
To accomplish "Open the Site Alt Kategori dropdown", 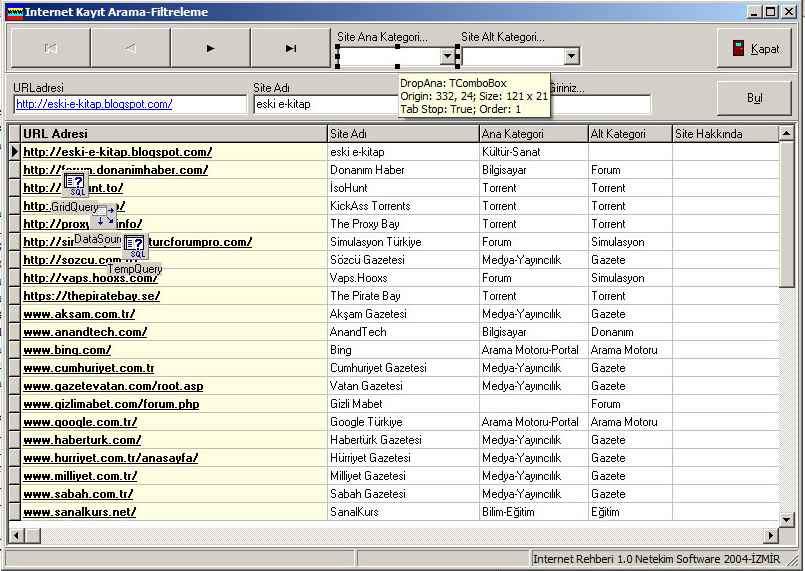I will coord(571,56).
